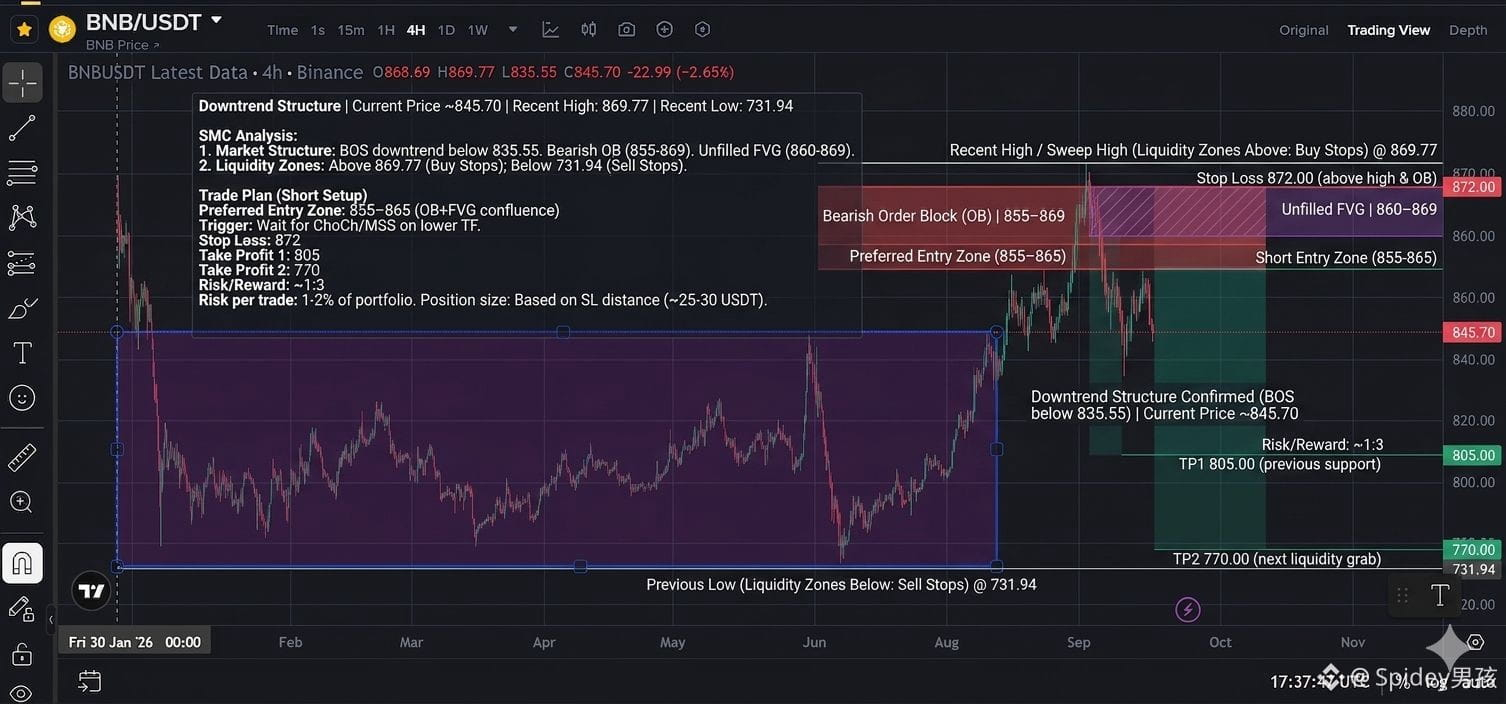Select the Risk/Reward: ~1:3 chart label
The height and width of the screenshot is (704, 1506).
coord(1323,445)
